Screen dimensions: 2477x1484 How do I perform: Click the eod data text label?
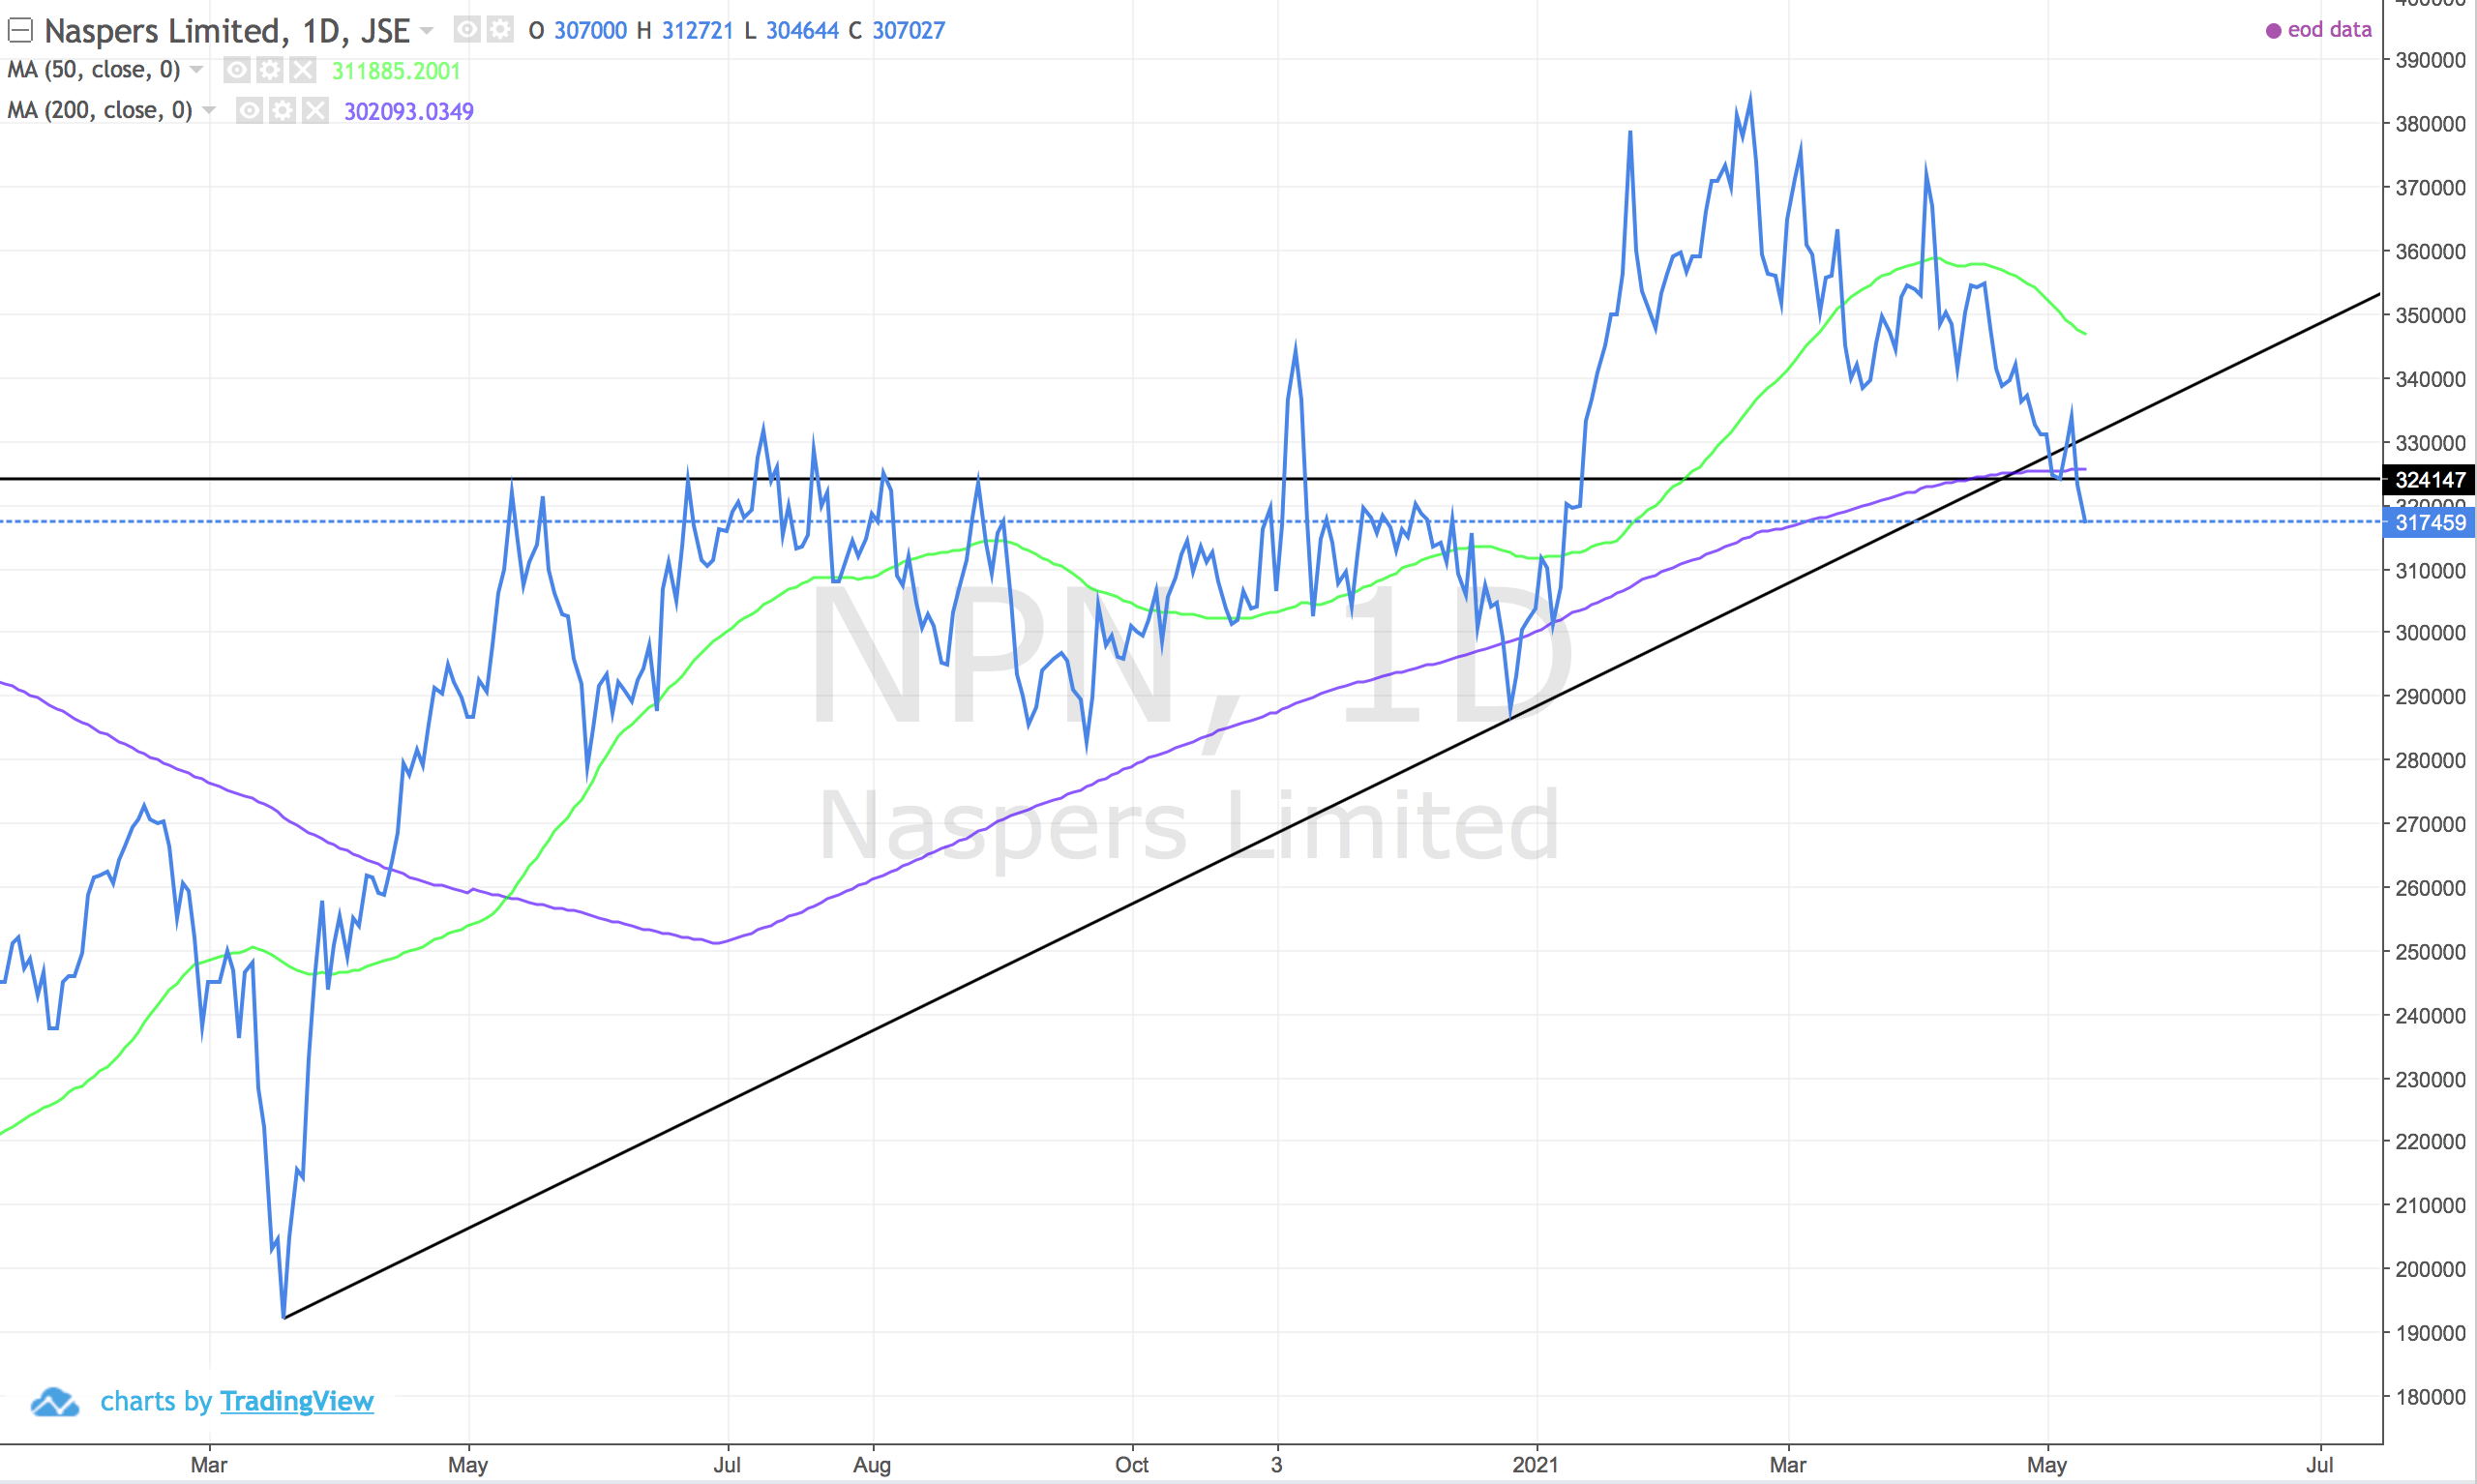pos(2330,30)
